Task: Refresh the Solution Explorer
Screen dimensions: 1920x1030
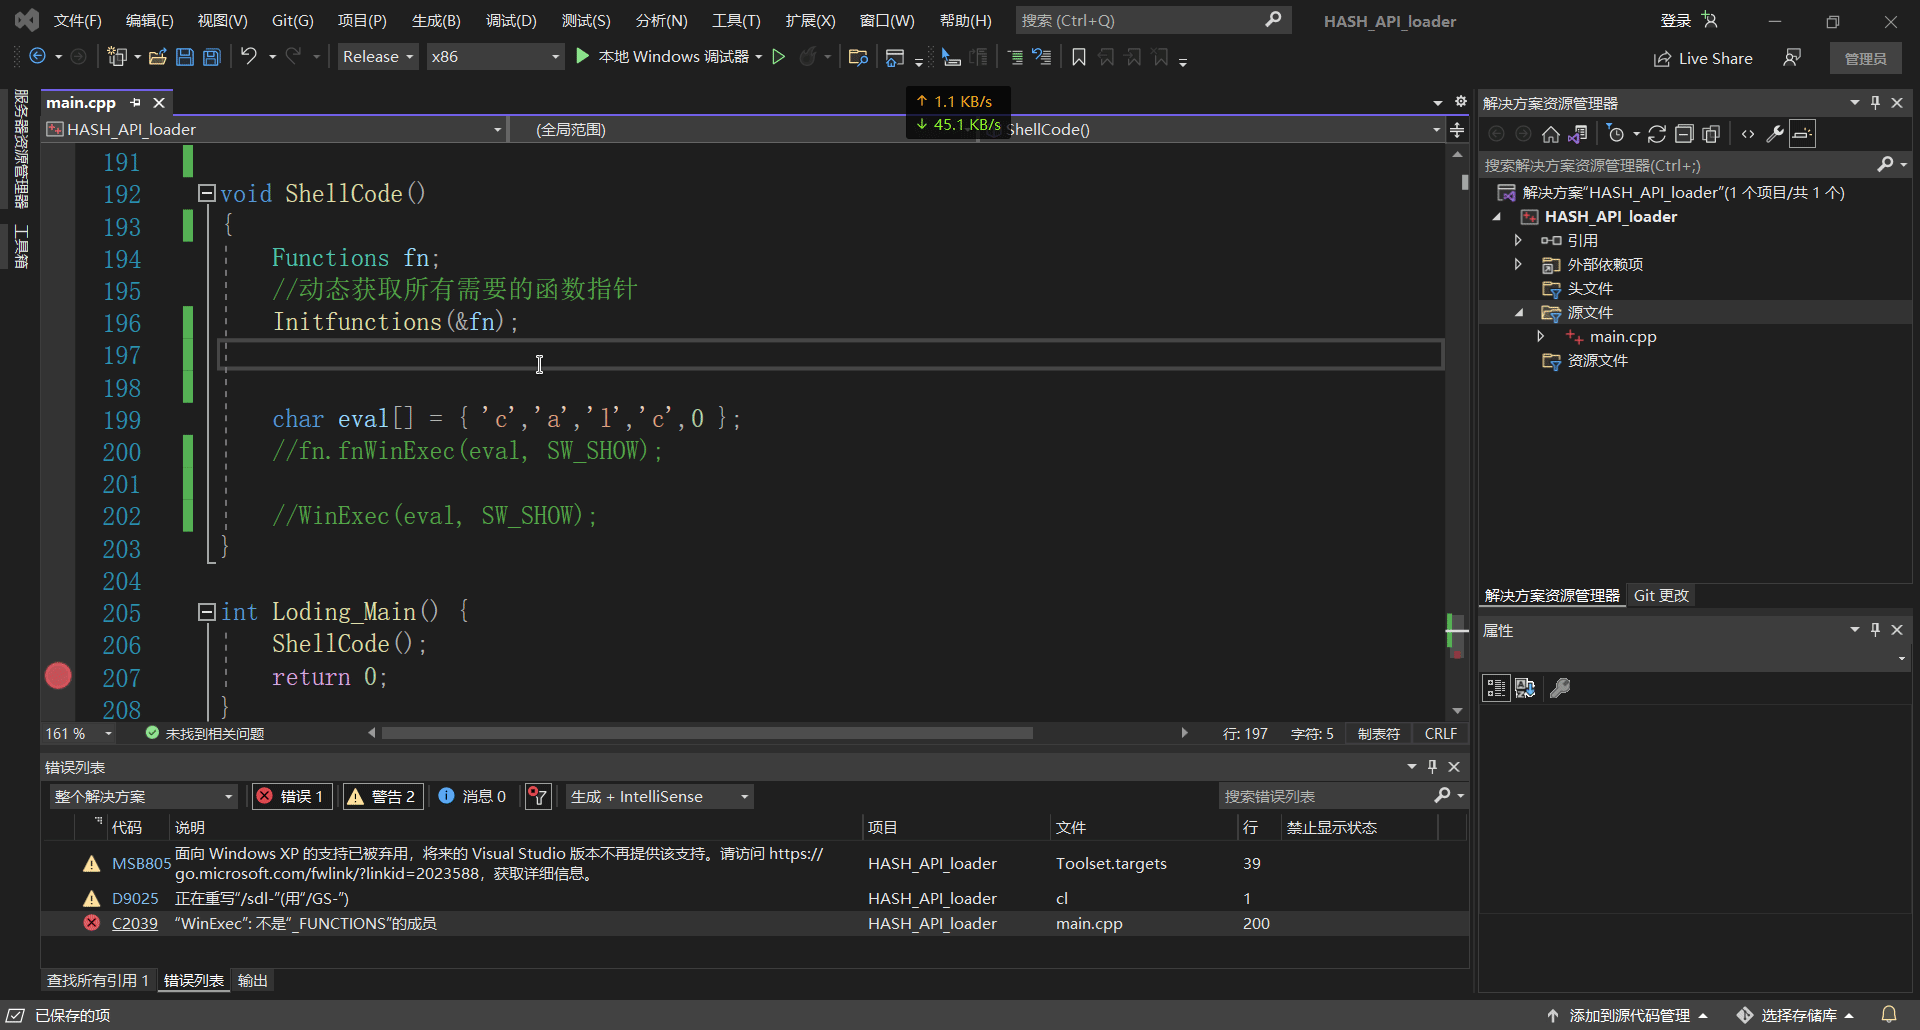Action: point(1657,134)
